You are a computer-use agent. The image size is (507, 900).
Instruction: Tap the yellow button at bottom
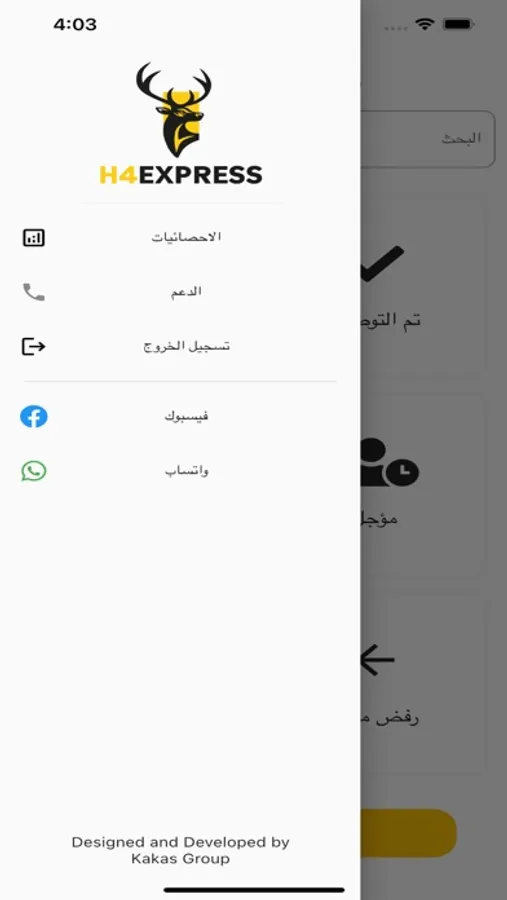[408, 833]
